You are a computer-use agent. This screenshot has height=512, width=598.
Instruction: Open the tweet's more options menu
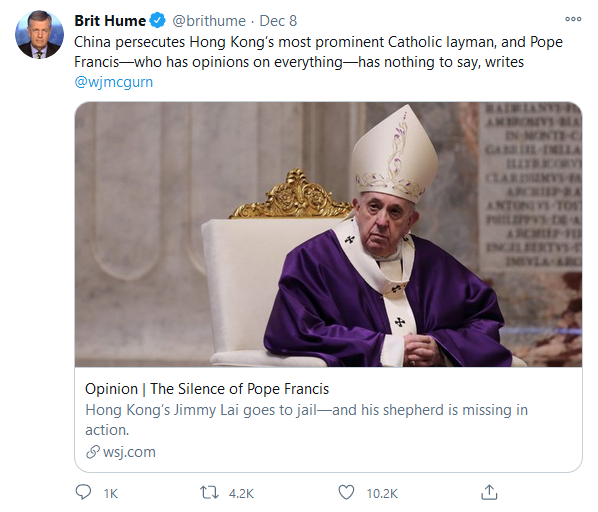[x=573, y=19]
